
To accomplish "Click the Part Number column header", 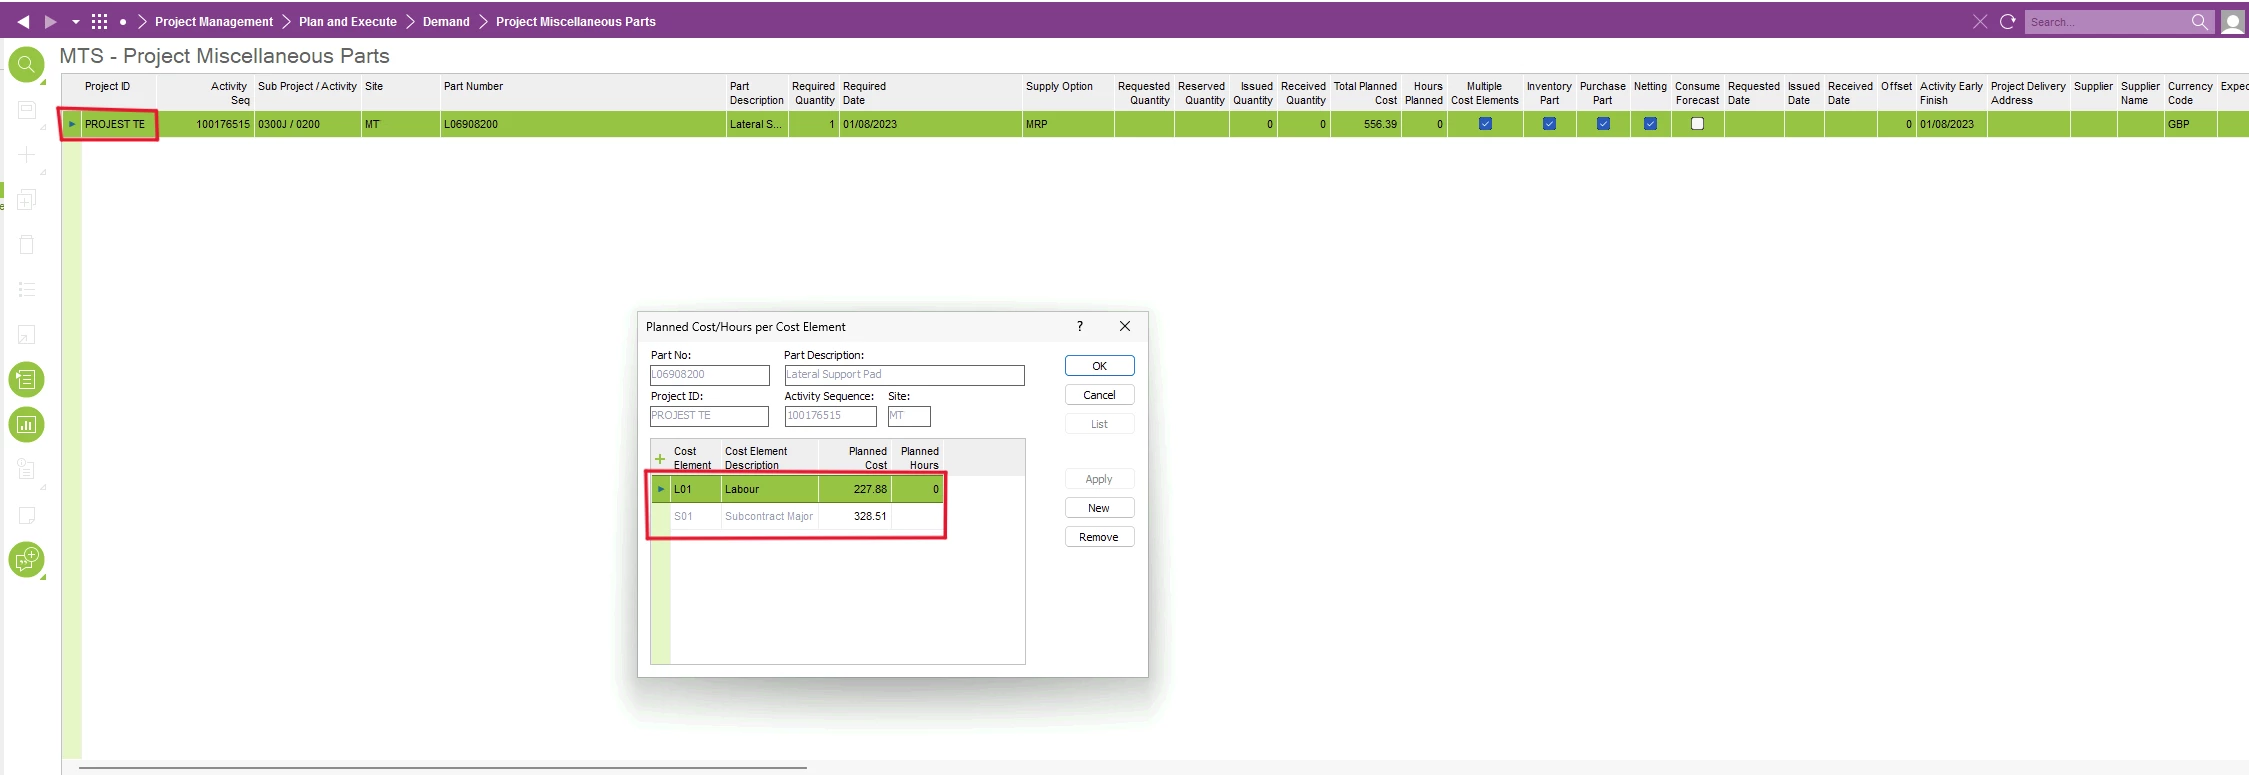I will pos(583,93).
